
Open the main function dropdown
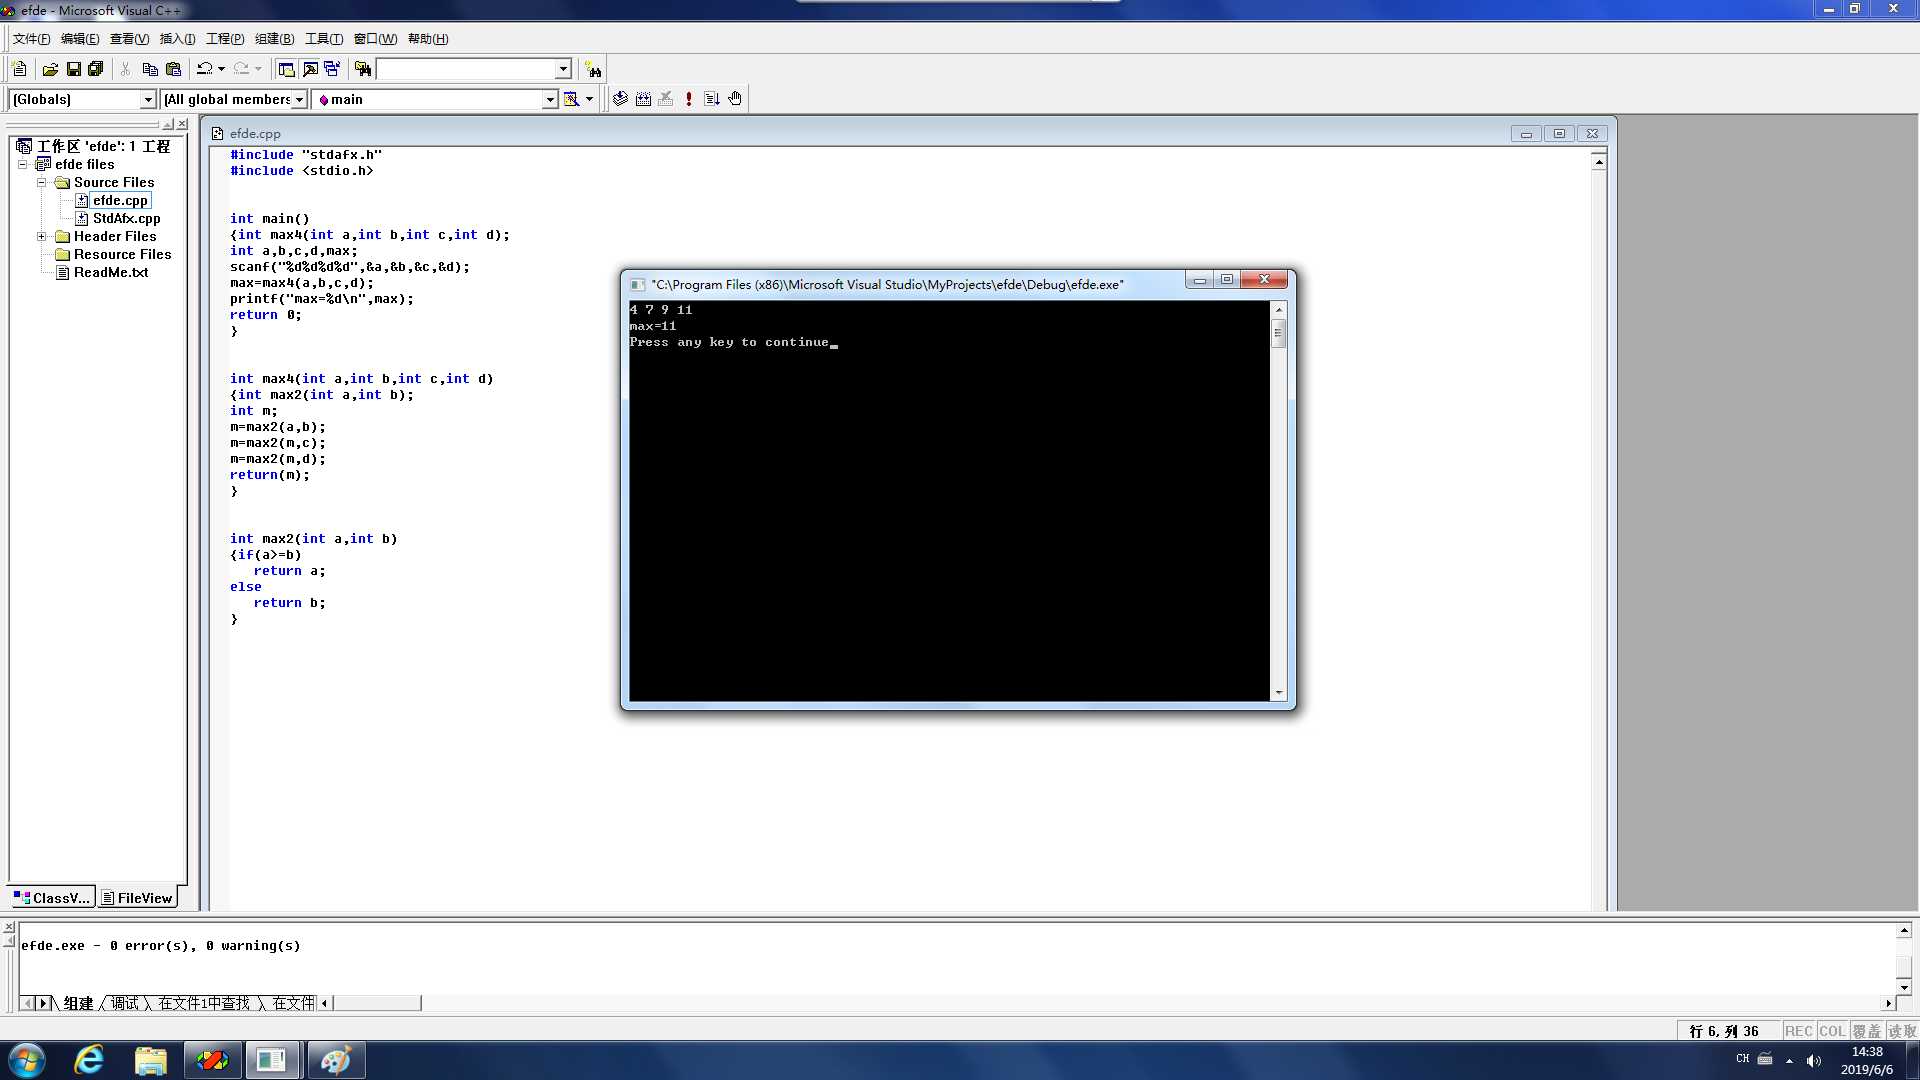click(549, 100)
